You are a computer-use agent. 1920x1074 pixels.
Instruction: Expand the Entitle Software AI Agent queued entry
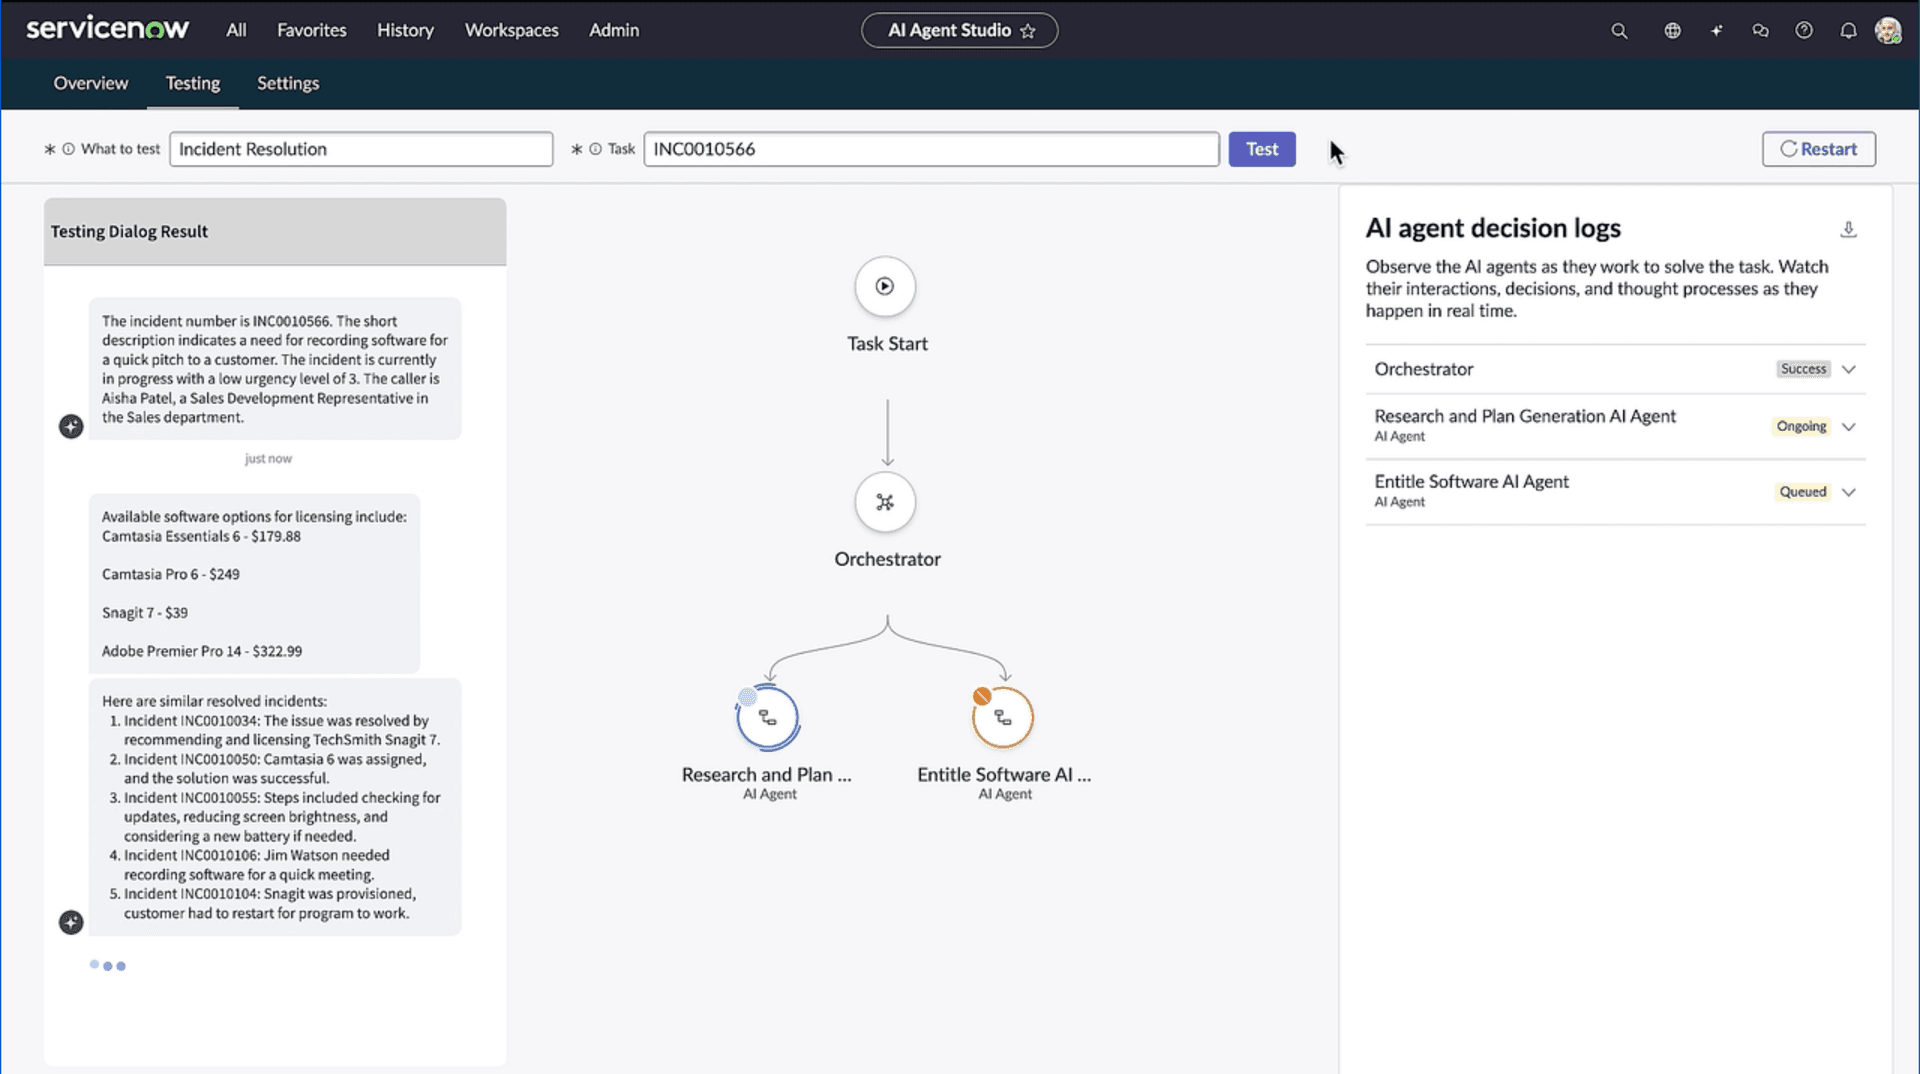point(1849,491)
